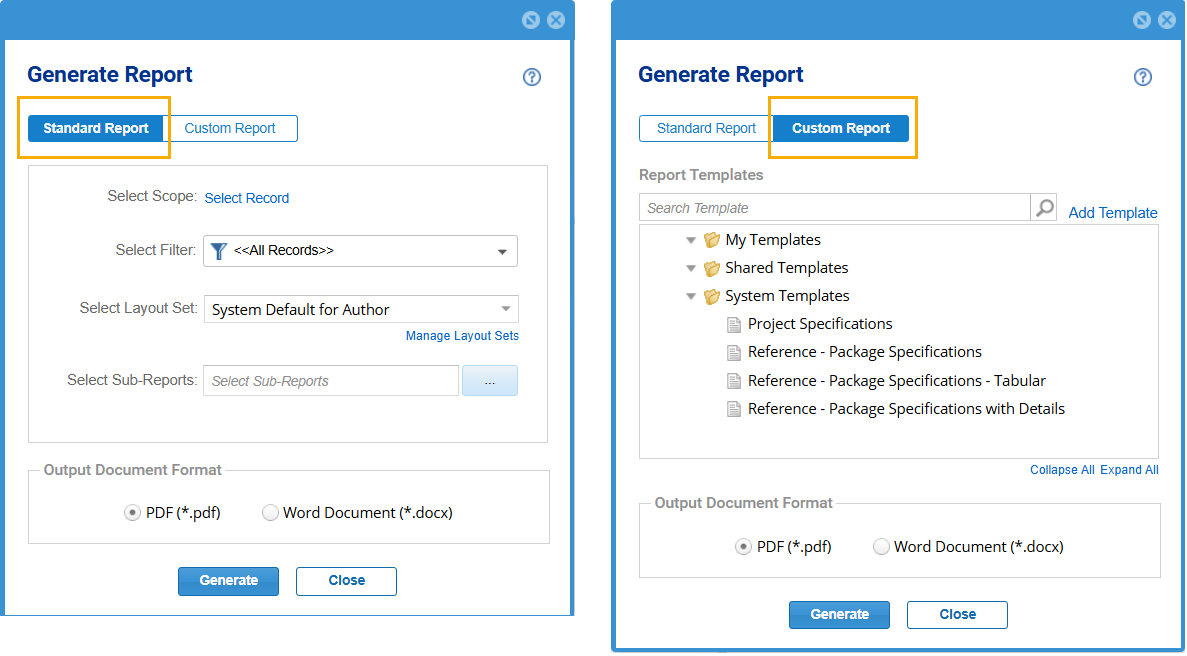Click the funnel icon in Select Filter

(219, 251)
